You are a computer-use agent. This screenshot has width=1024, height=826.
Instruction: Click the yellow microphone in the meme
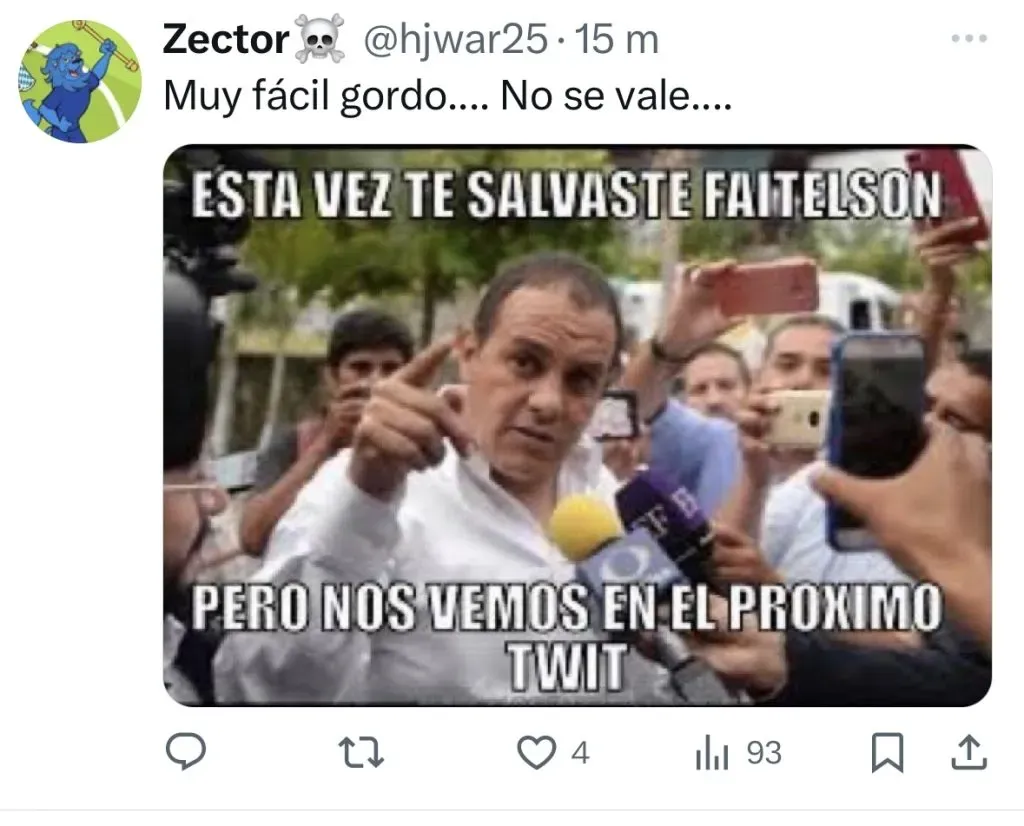pos(584,527)
